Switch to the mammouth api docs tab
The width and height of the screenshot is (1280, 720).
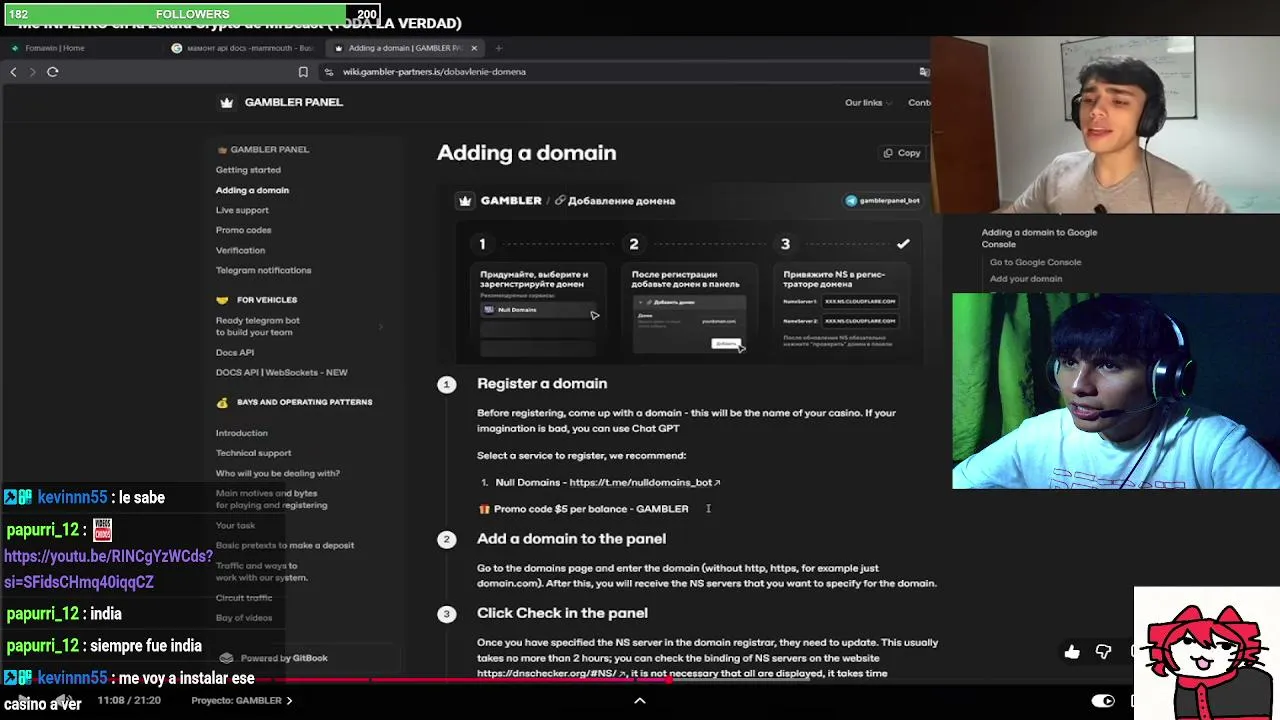pyautogui.click(x=243, y=48)
